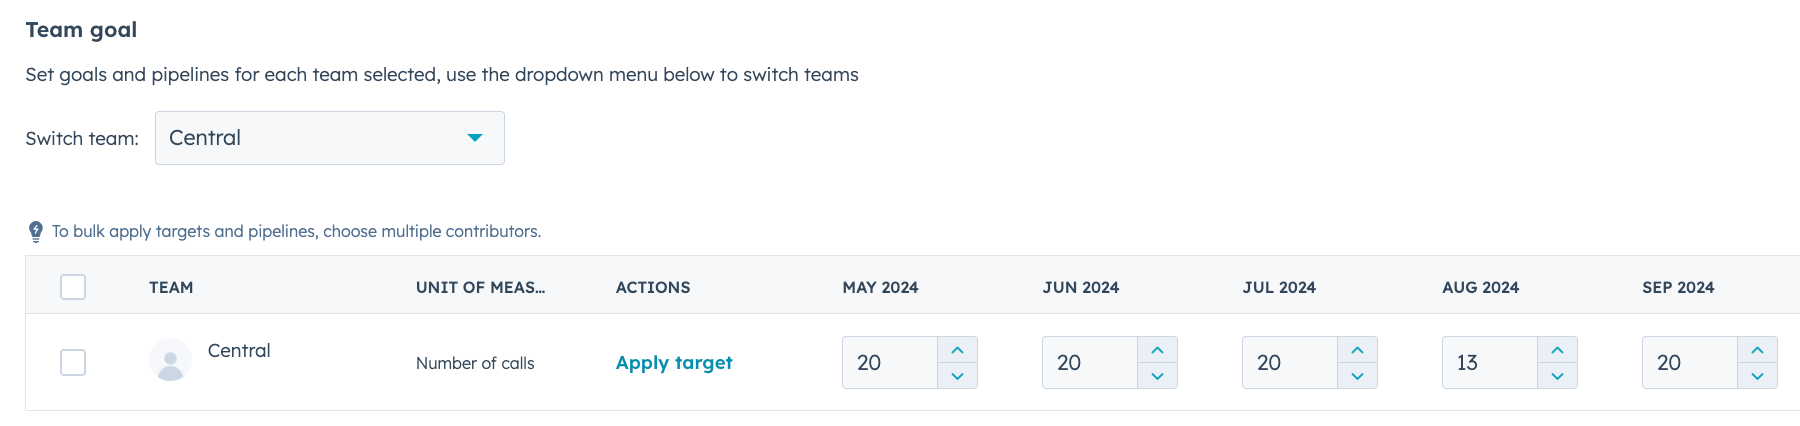Decrease the Jul 2024 target value
Image resolution: width=1800 pixels, height=426 pixels.
click(x=1357, y=376)
